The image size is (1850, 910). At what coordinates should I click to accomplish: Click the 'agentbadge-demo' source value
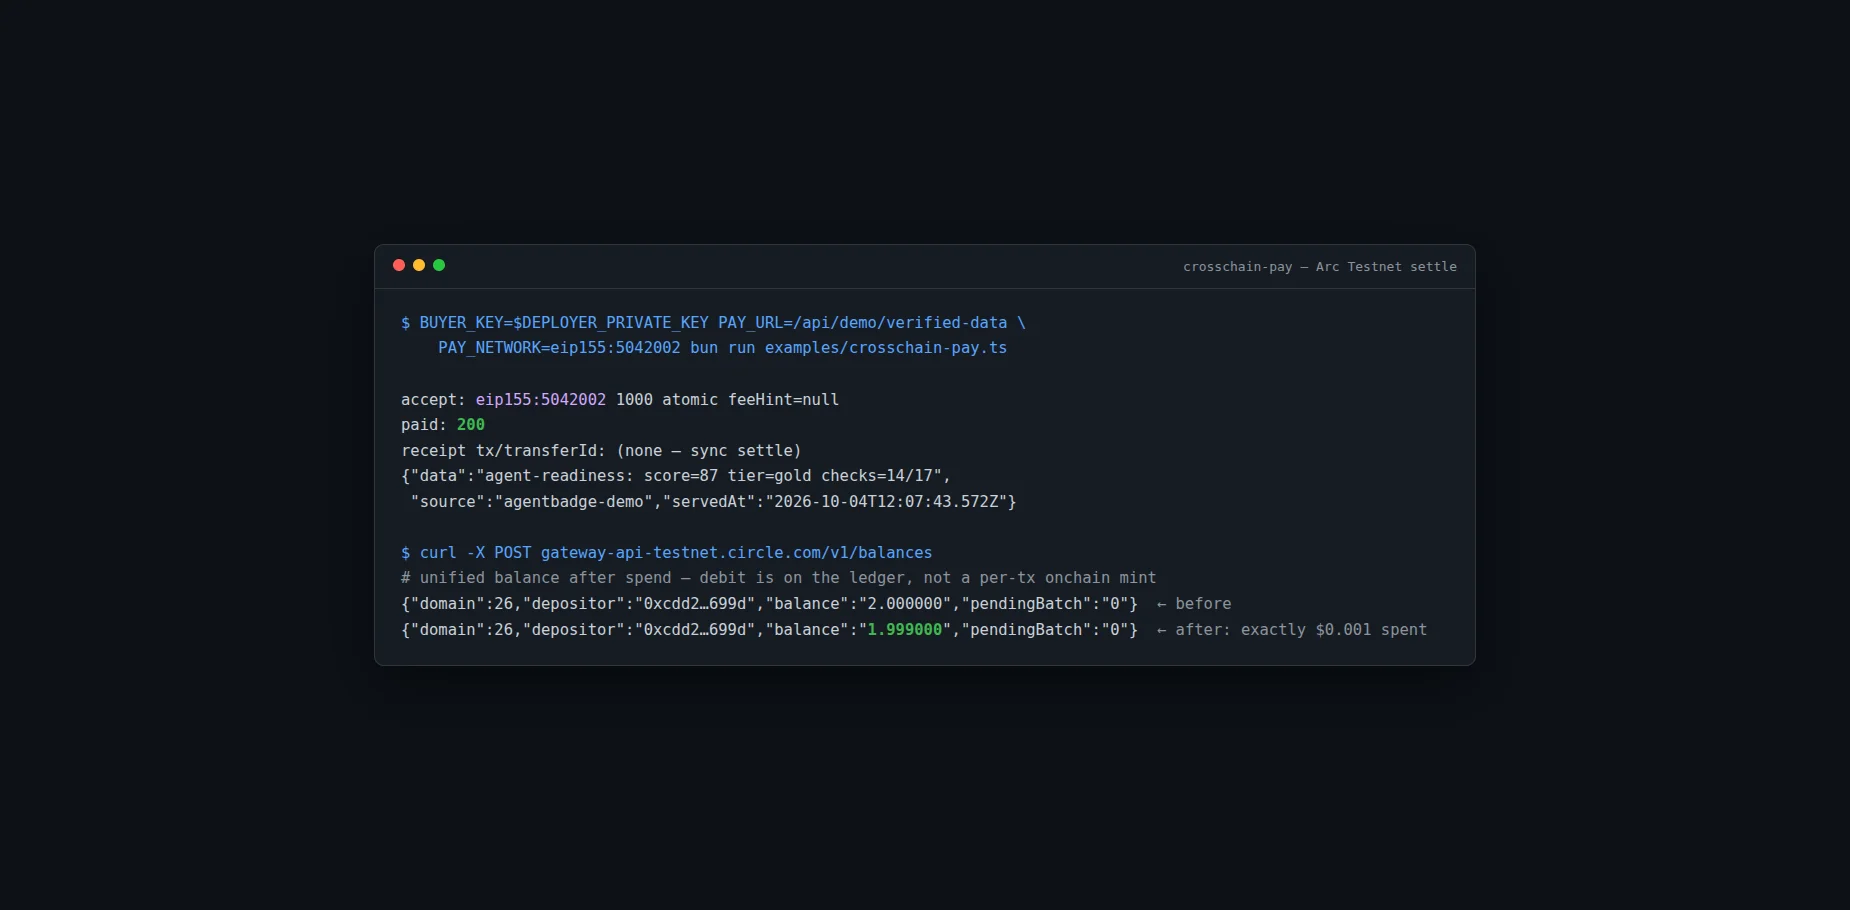[573, 502]
